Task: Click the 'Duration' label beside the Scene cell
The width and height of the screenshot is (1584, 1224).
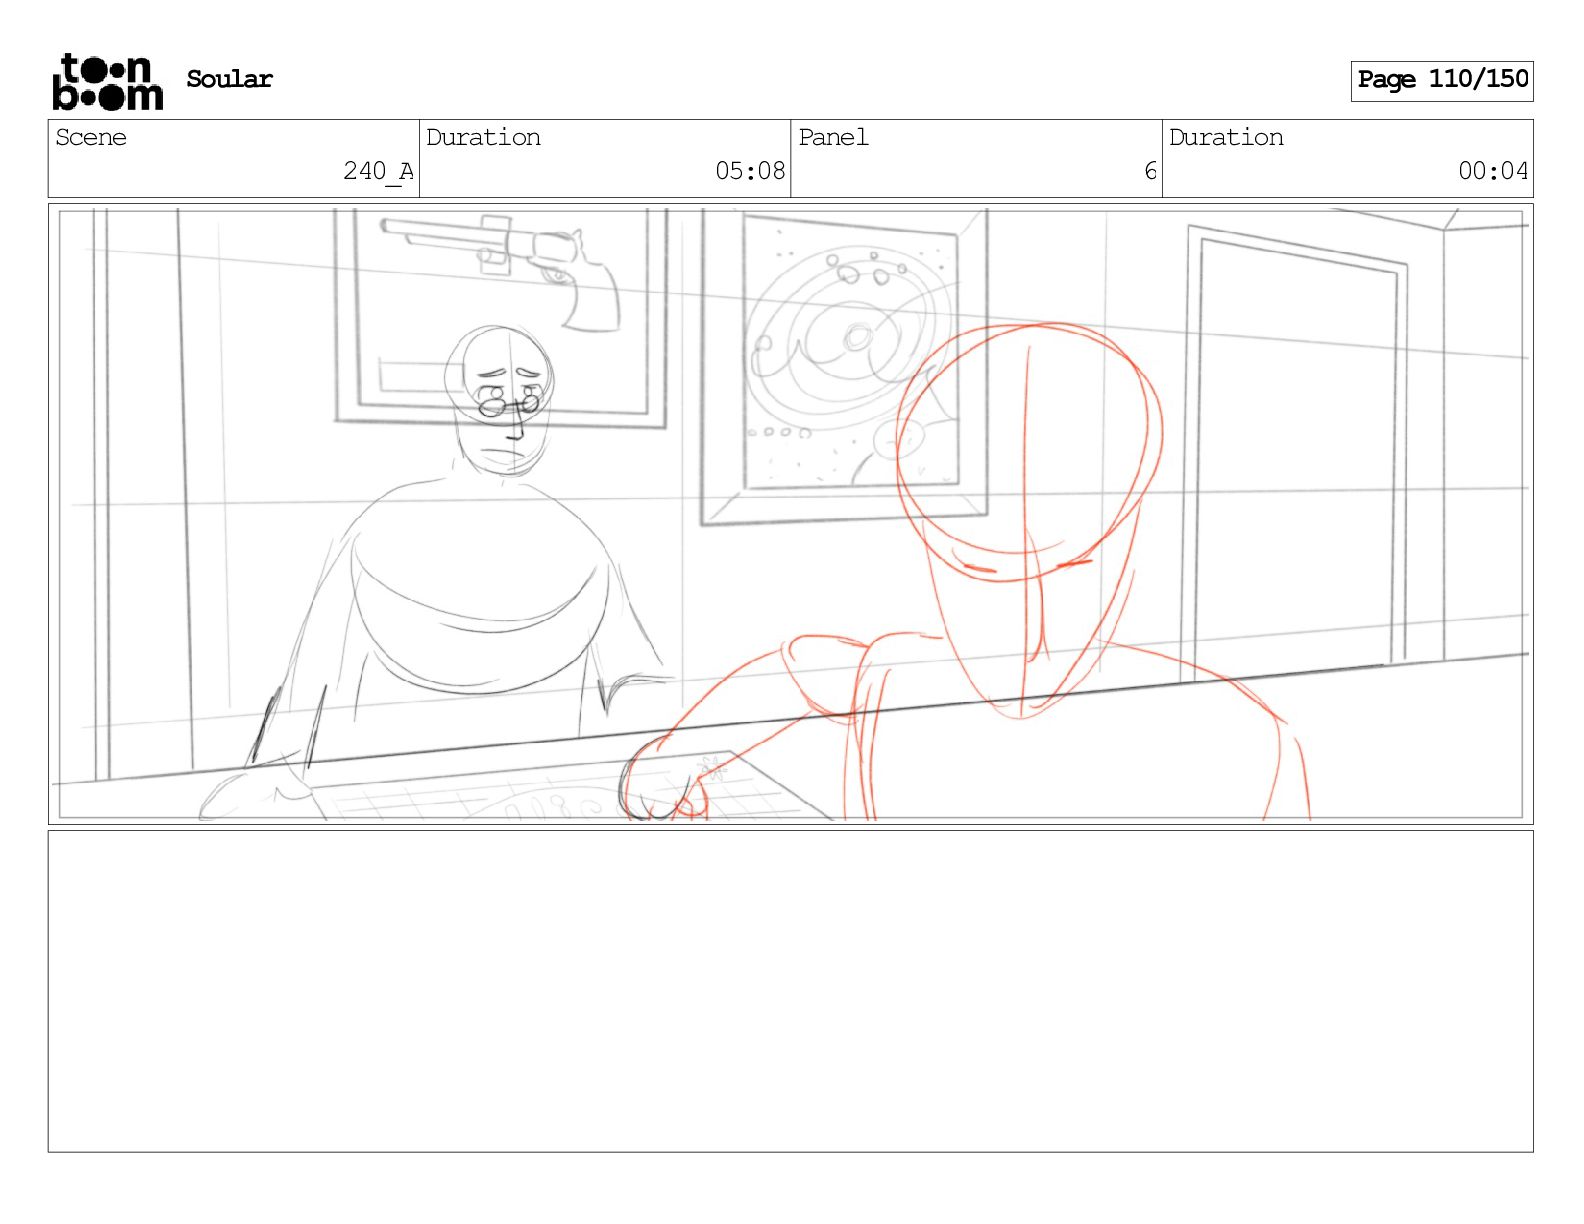Action: [x=483, y=137]
